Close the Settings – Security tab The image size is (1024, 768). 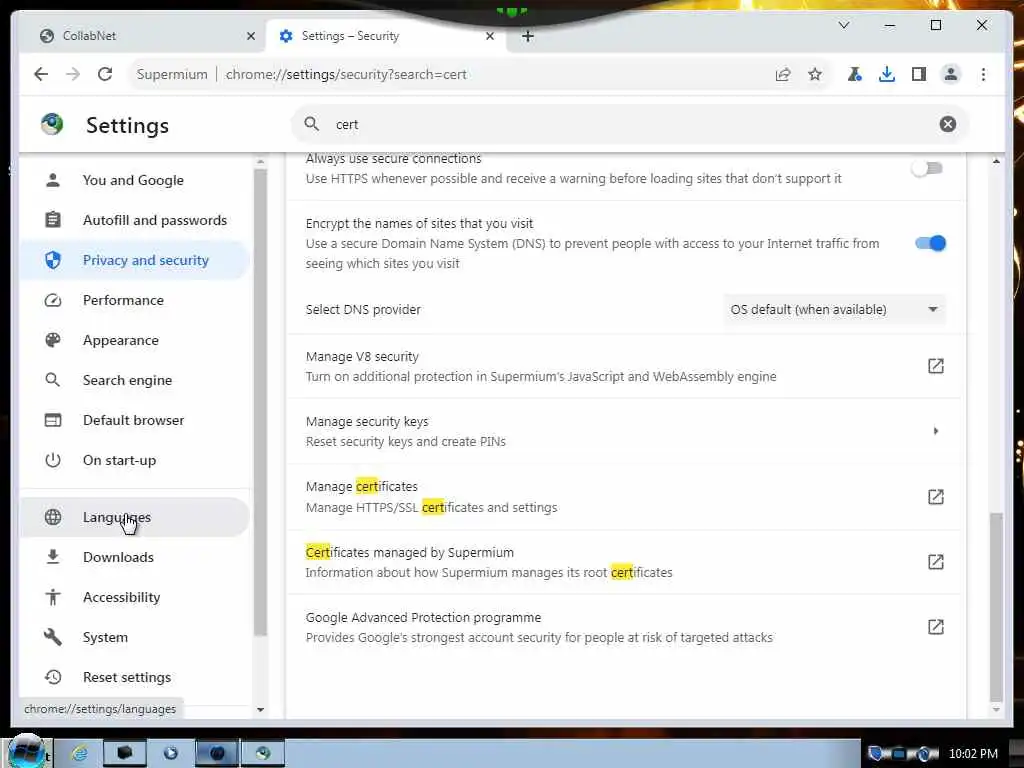pyautogui.click(x=490, y=36)
